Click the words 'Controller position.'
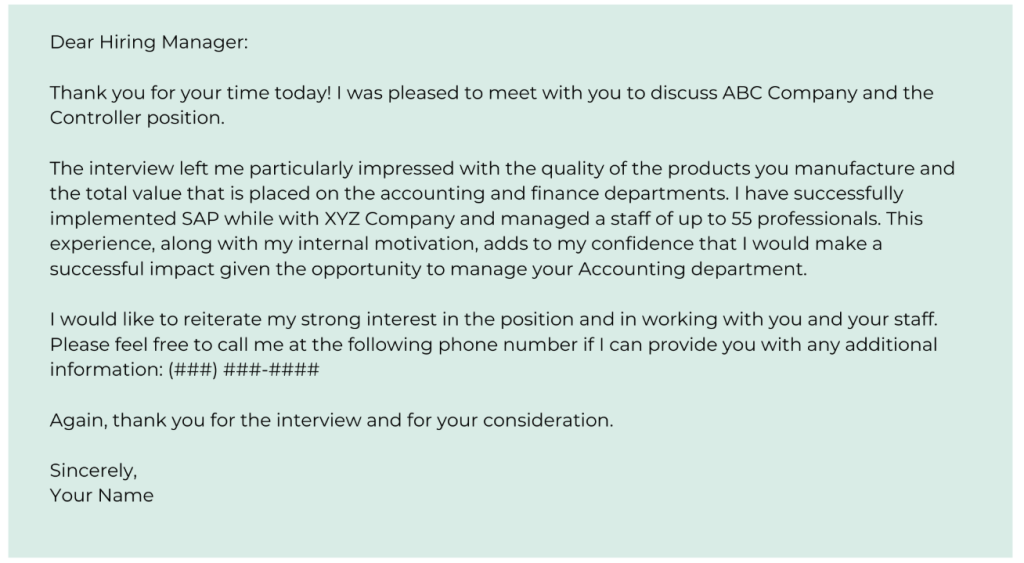The width and height of the screenshot is (1024, 563). [137, 118]
